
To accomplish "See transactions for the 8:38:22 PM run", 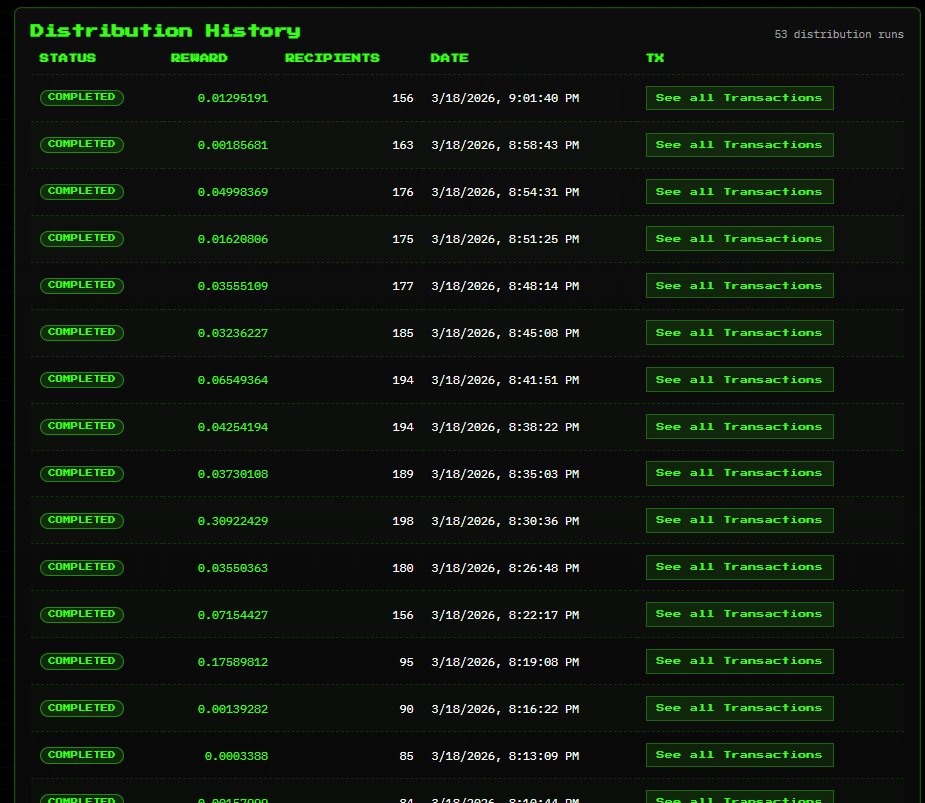I will click(739, 427).
